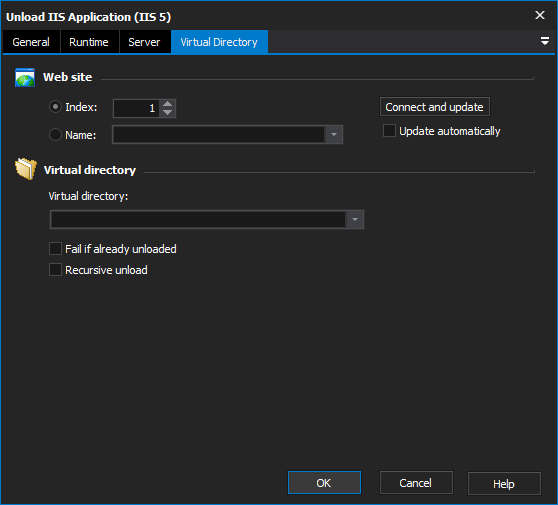Open the tab list menu icon
558x505 pixels.
point(544,41)
